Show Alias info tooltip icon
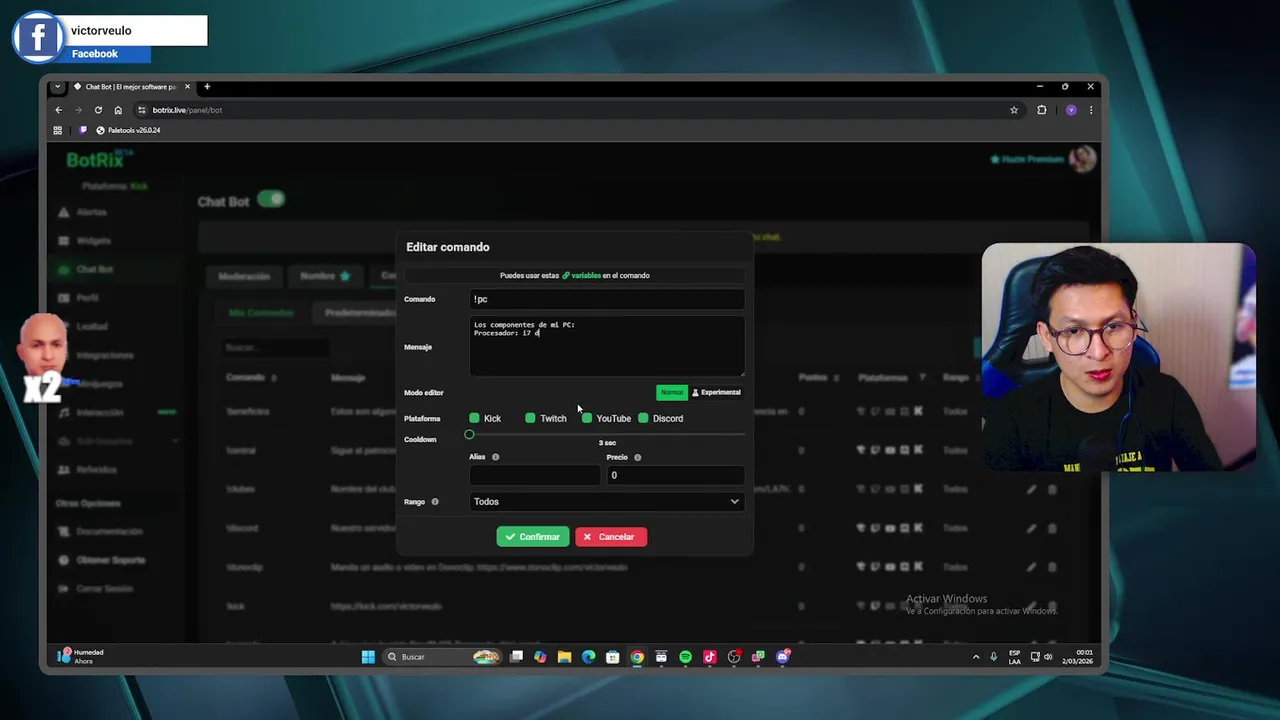Viewport: 1280px width, 720px height. coord(495,457)
